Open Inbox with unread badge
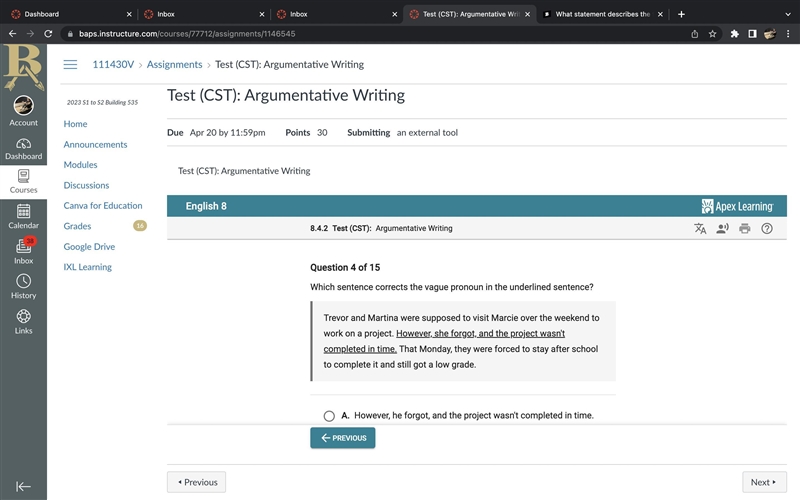This screenshot has width=800, height=500. (x=23, y=251)
